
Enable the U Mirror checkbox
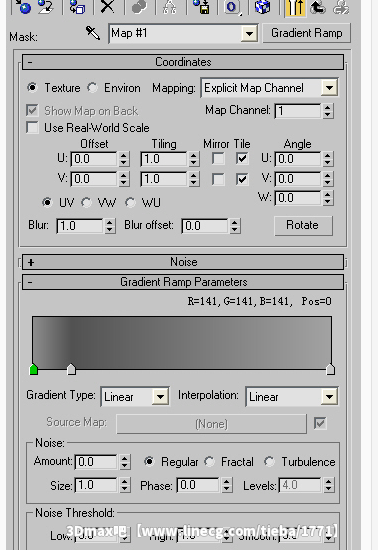click(218, 159)
